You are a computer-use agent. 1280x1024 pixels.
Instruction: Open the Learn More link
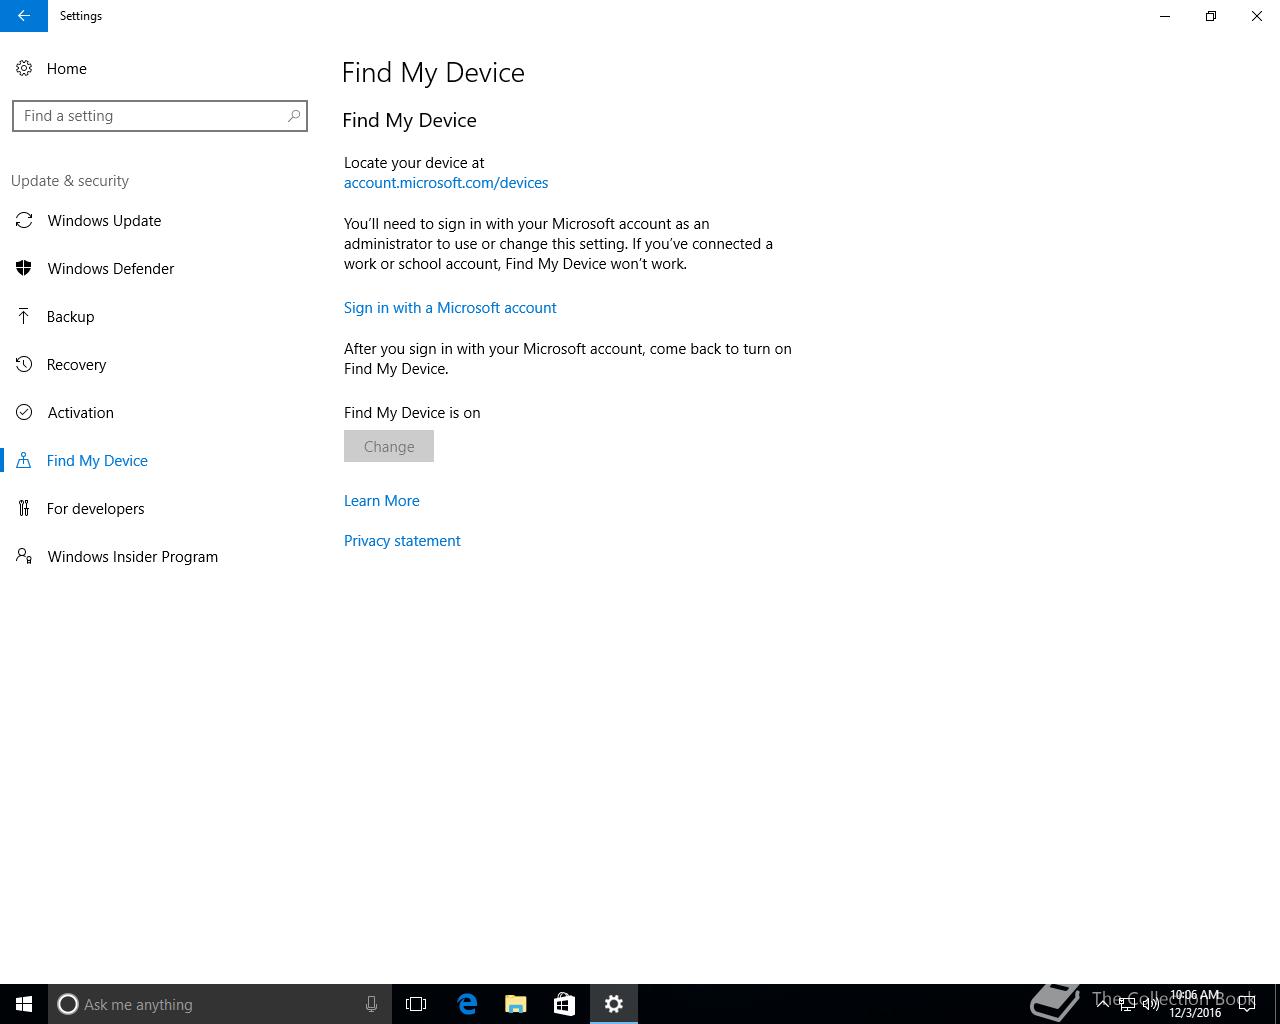pos(382,501)
